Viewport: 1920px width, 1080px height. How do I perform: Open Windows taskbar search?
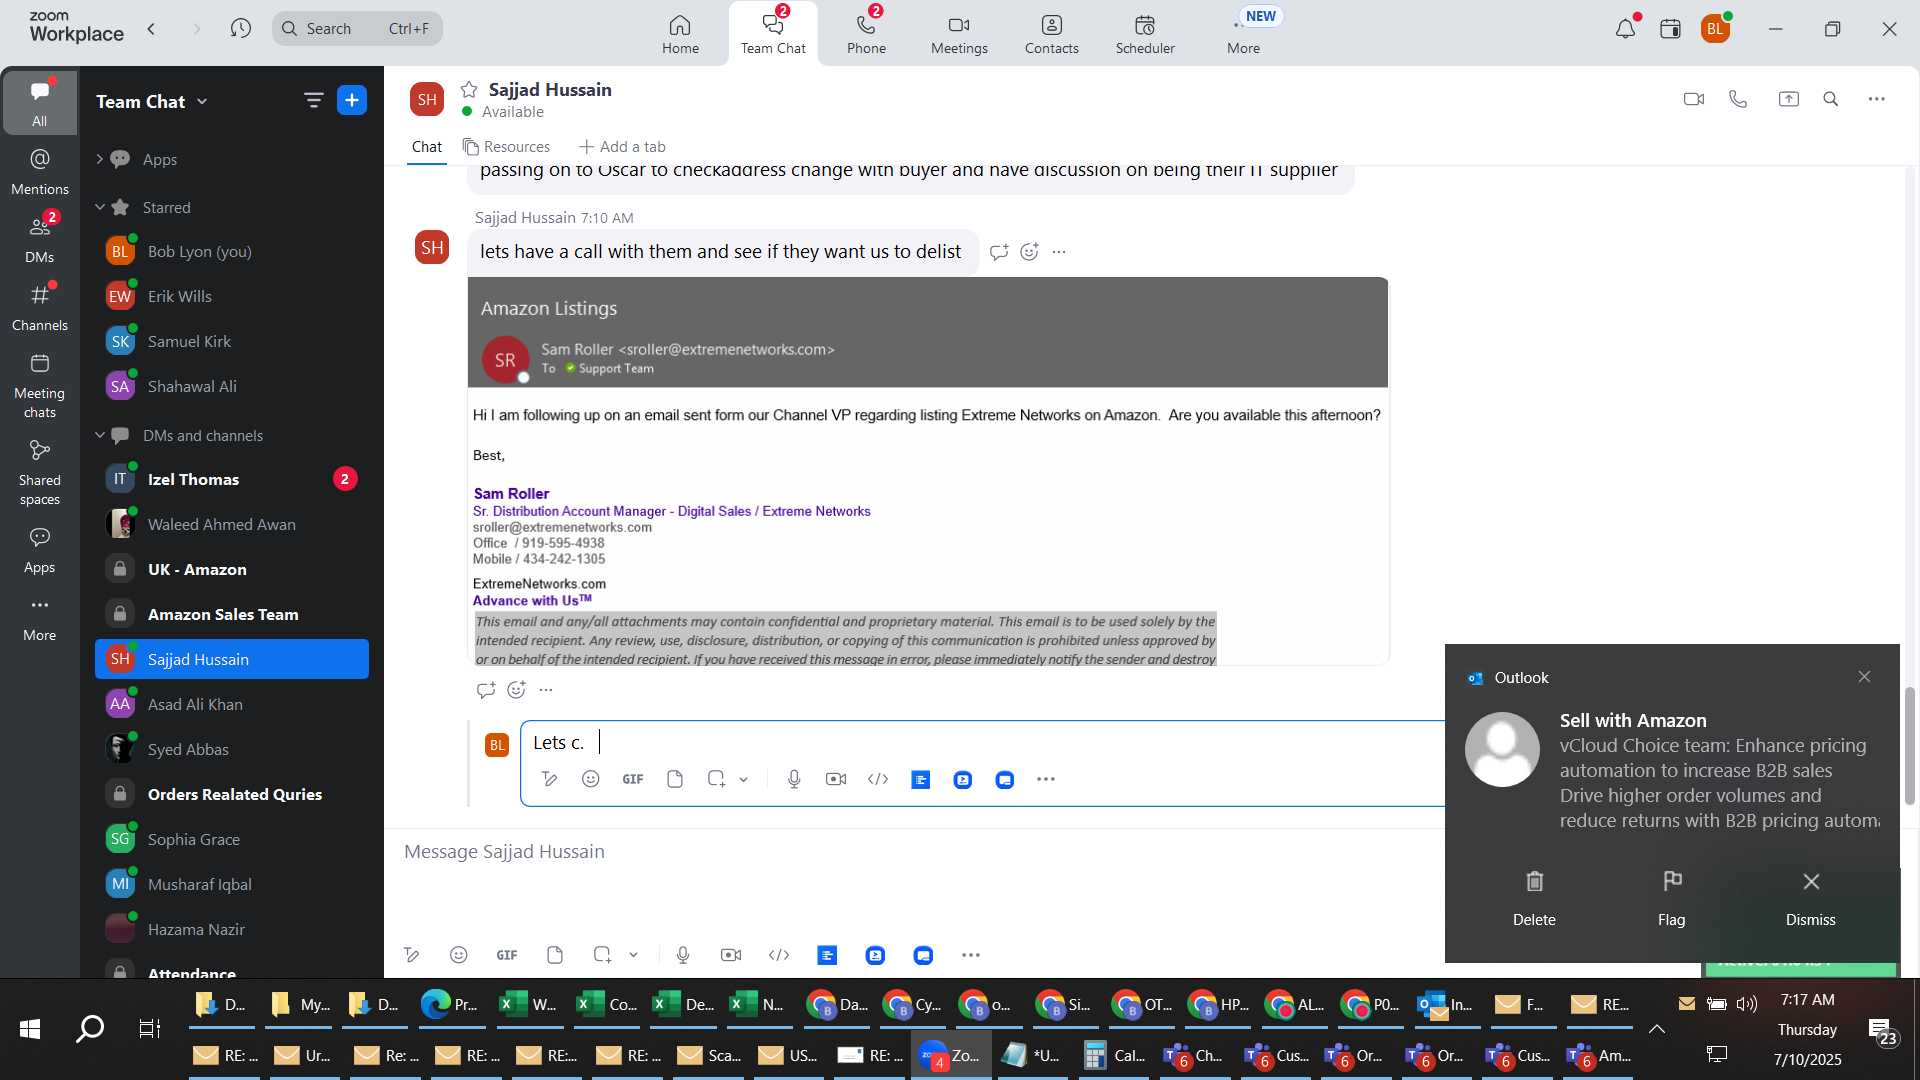(90, 1028)
